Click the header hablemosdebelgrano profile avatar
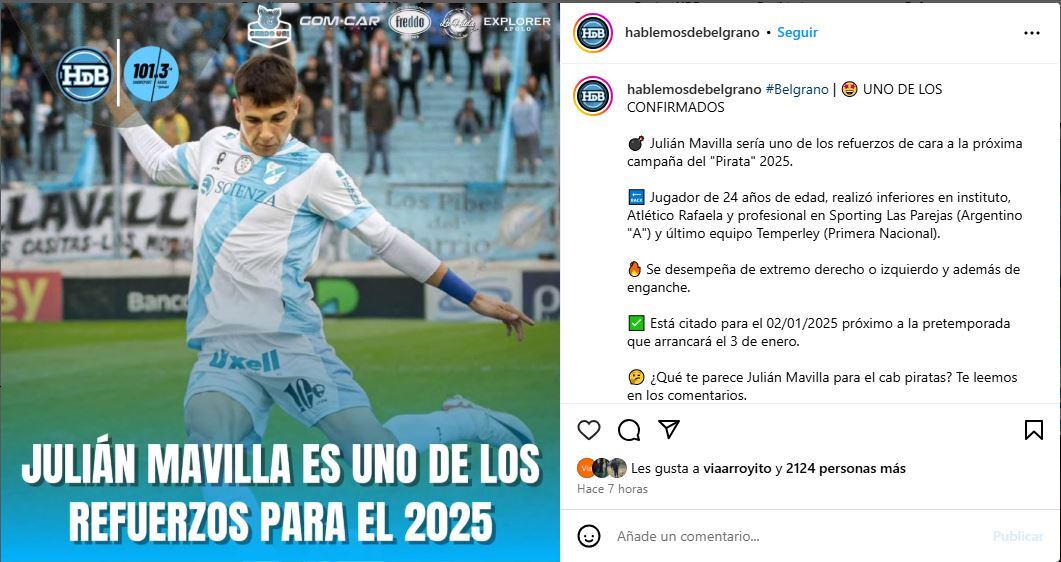This screenshot has height=562, width=1061. point(593,32)
